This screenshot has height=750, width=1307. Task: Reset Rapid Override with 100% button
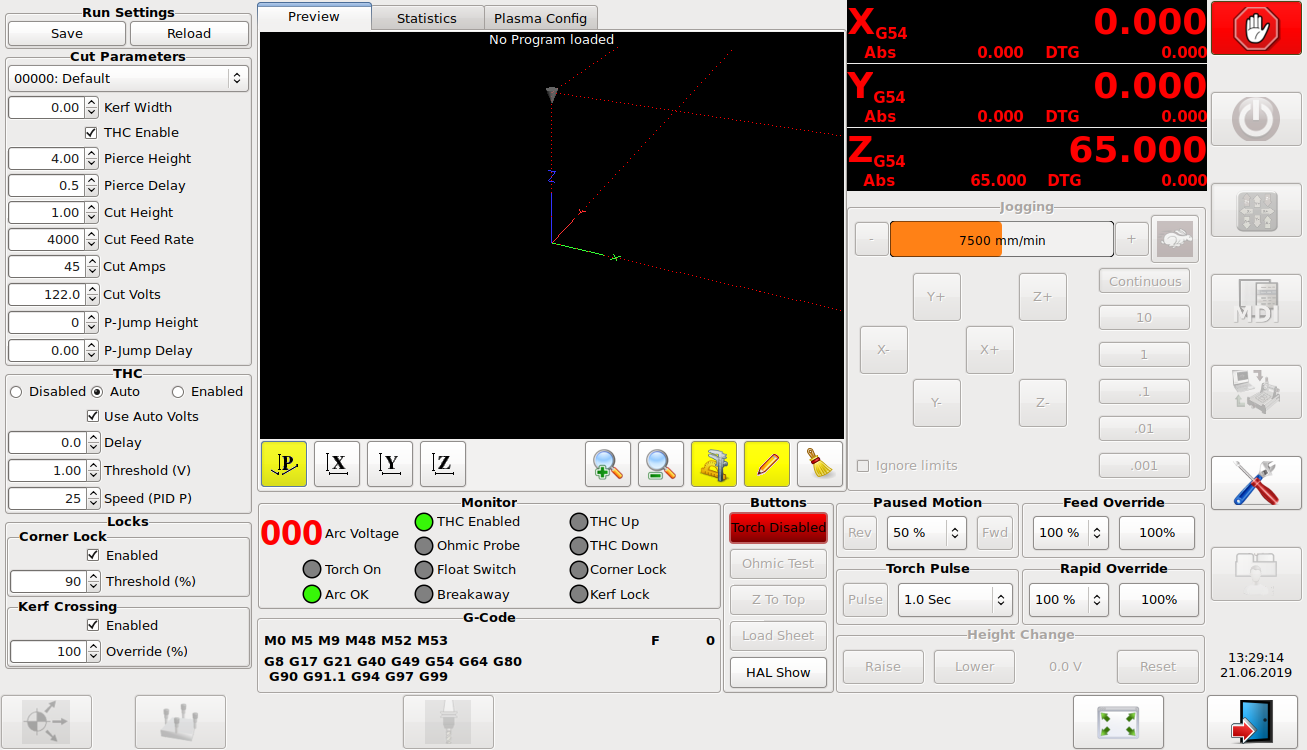[x=1157, y=600]
